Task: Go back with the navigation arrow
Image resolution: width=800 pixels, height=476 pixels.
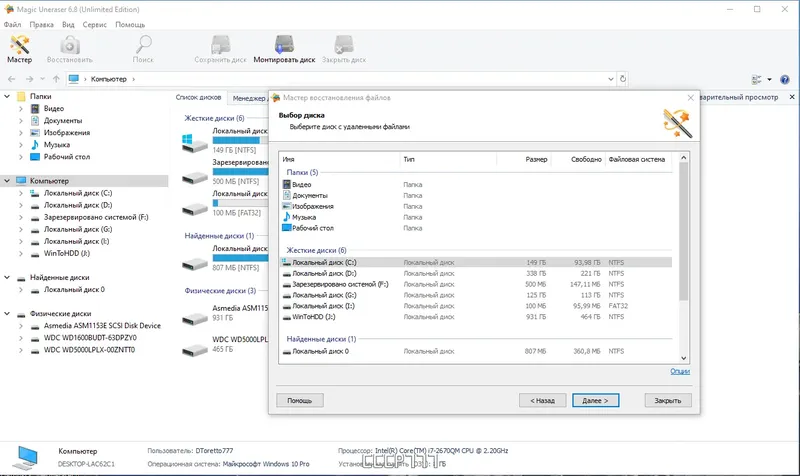Action: pyautogui.click(x=12, y=79)
